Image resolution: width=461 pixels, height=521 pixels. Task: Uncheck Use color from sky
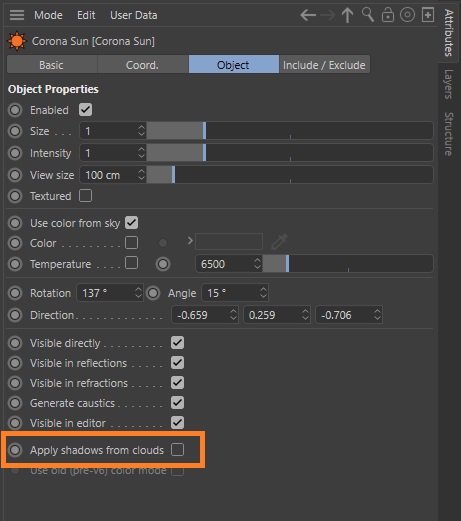point(131,223)
